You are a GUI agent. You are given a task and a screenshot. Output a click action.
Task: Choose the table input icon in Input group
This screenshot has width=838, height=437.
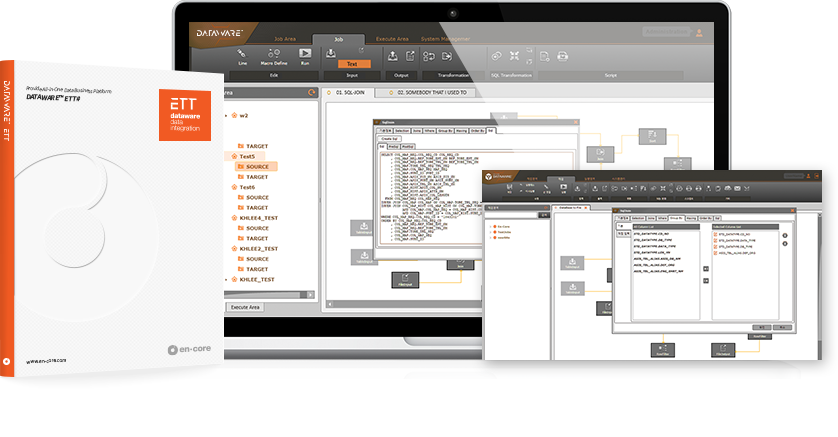tap(331, 53)
